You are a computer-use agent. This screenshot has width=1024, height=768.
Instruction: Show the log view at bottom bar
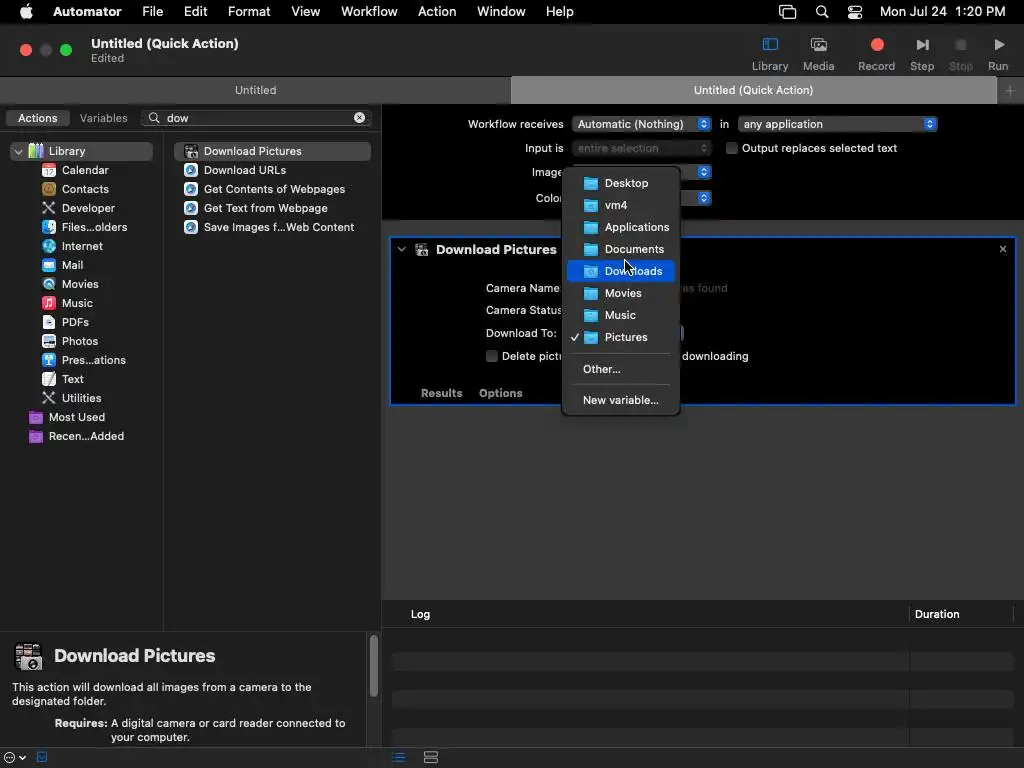398,757
